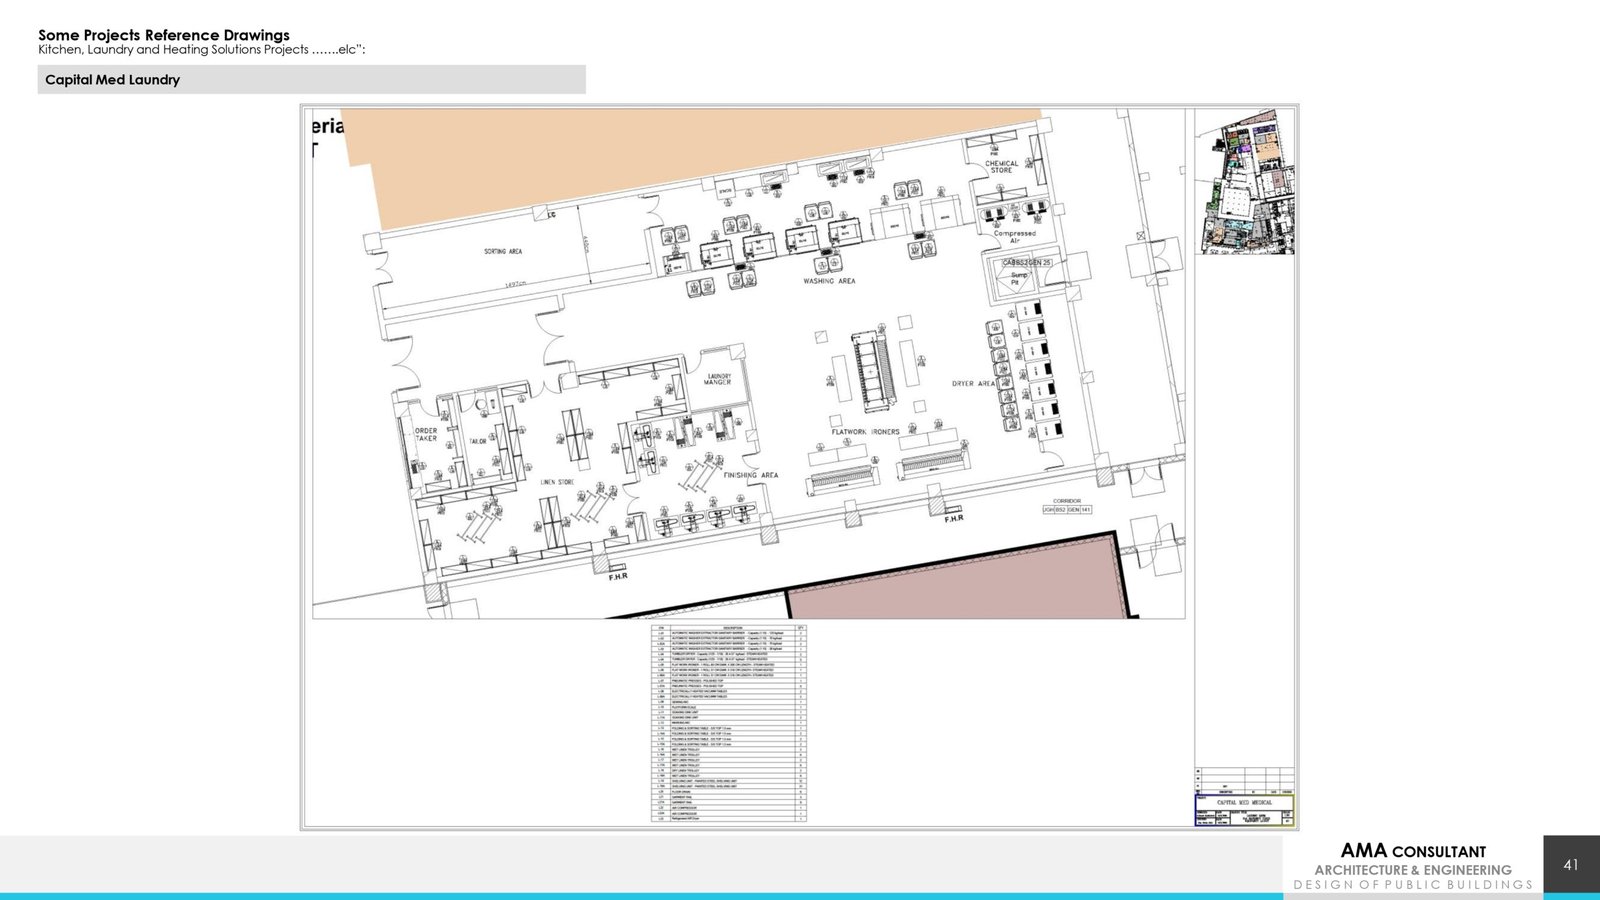Viewport: 1600px width, 900px height.
Task: Click the Order Taker room
Action: (426, 435)
